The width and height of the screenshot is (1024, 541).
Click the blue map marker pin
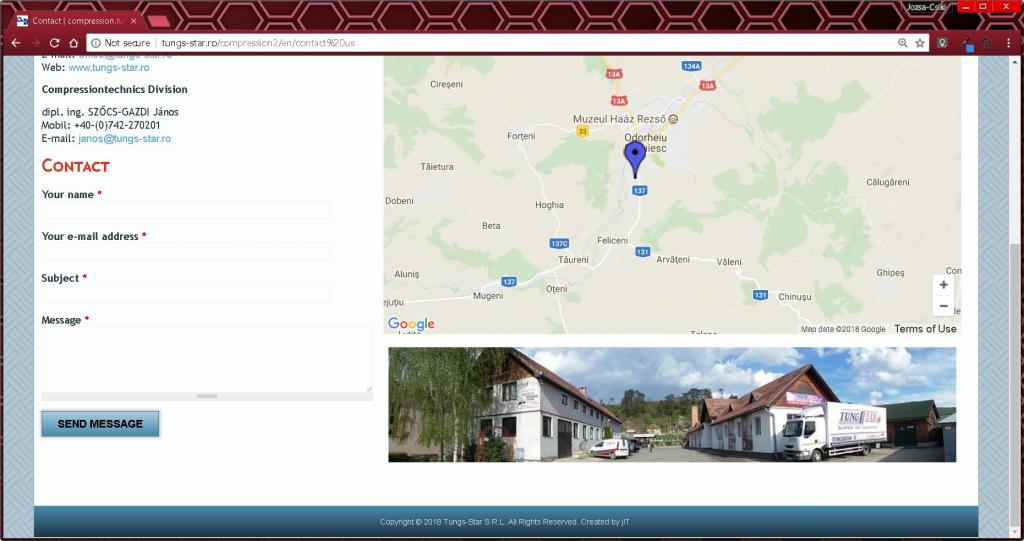tap(635, 158)
